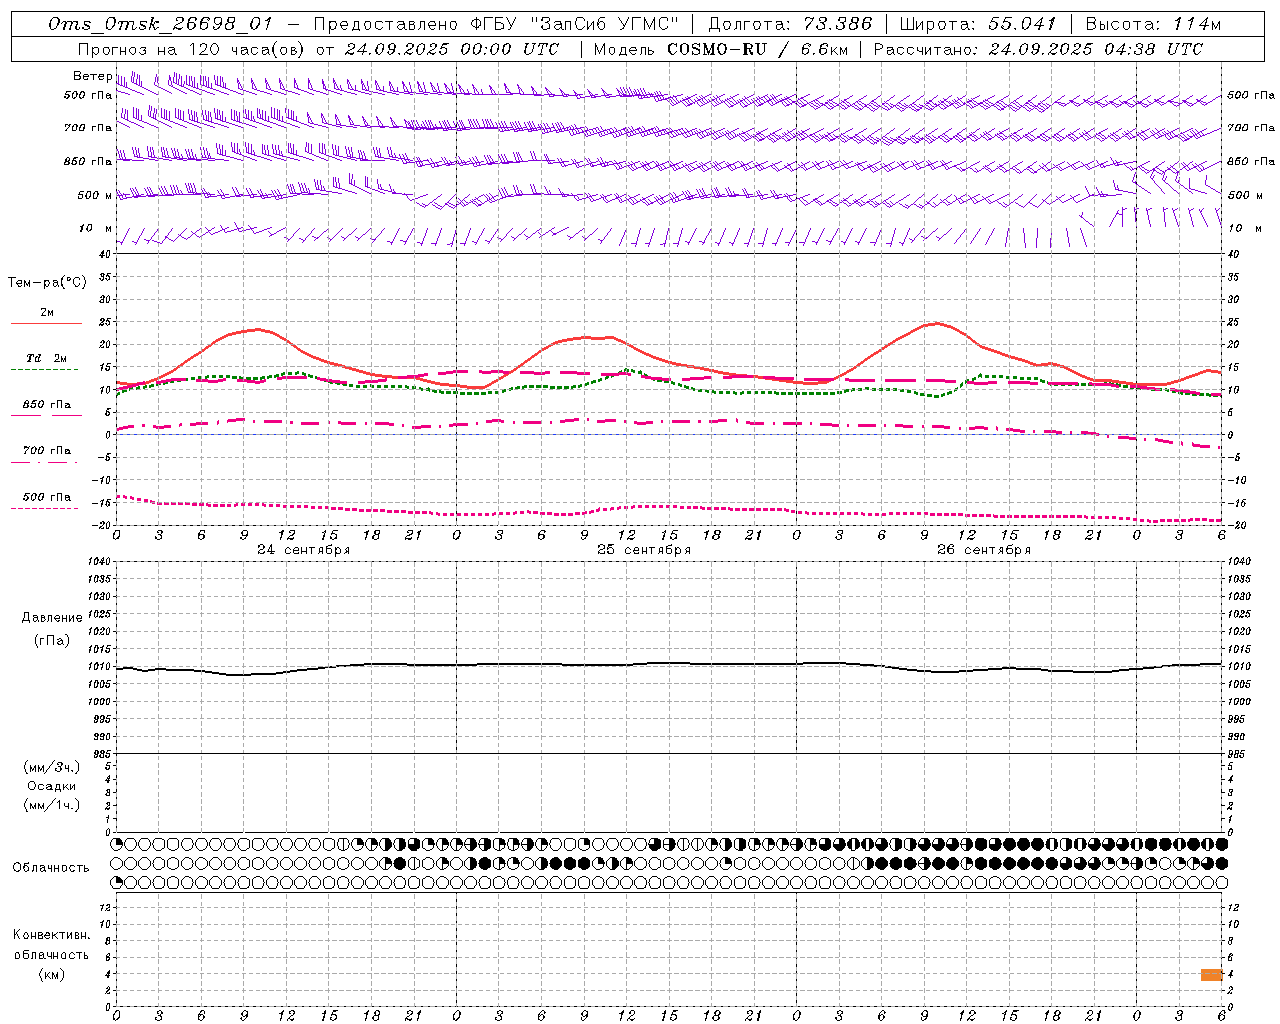The image size is (1280, 1024).
Task: Click the solid red 2м legend line sample
Action: pyautogui.click(x=46, y=323)
